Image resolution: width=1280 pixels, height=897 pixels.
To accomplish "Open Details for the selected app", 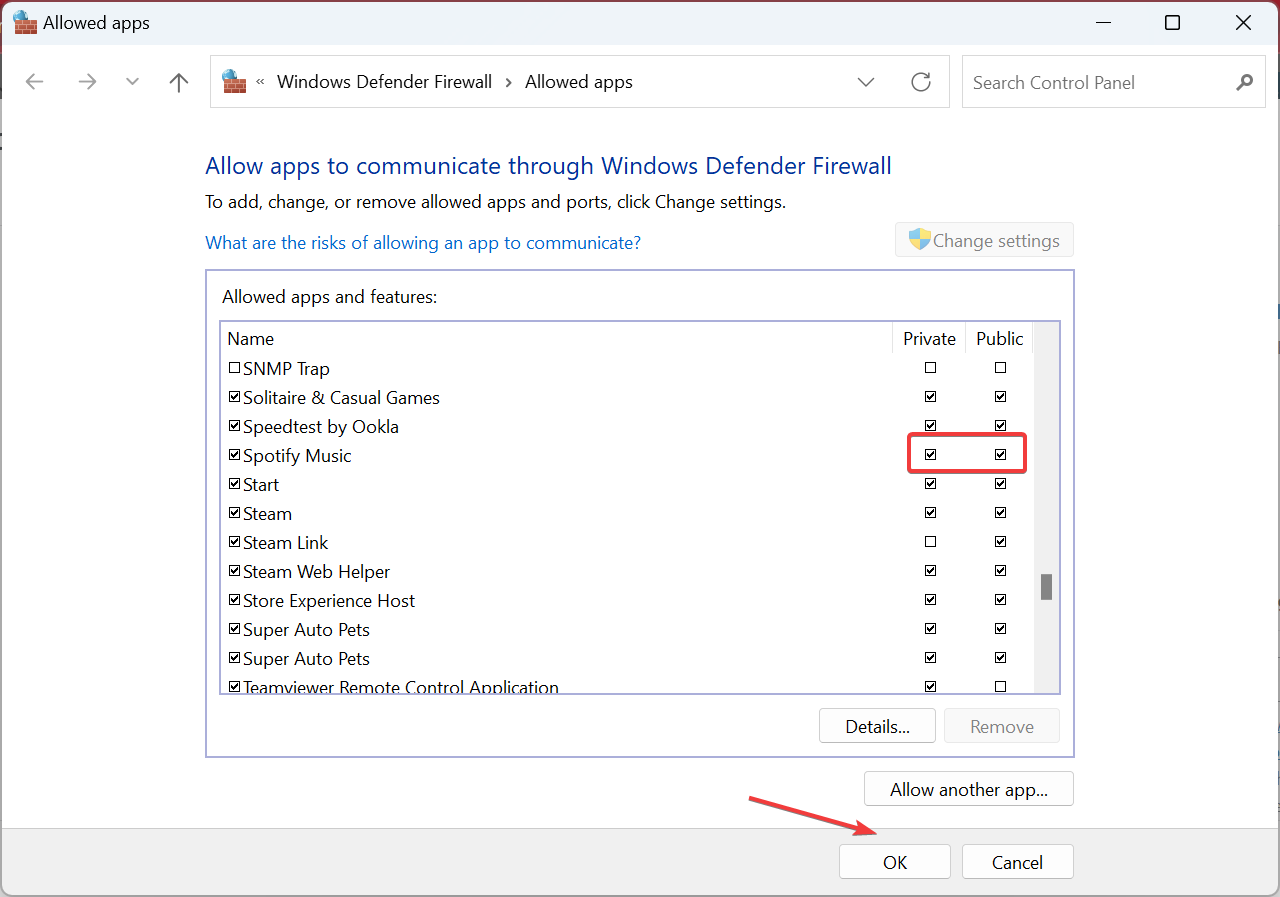I will tap(877, 726).
